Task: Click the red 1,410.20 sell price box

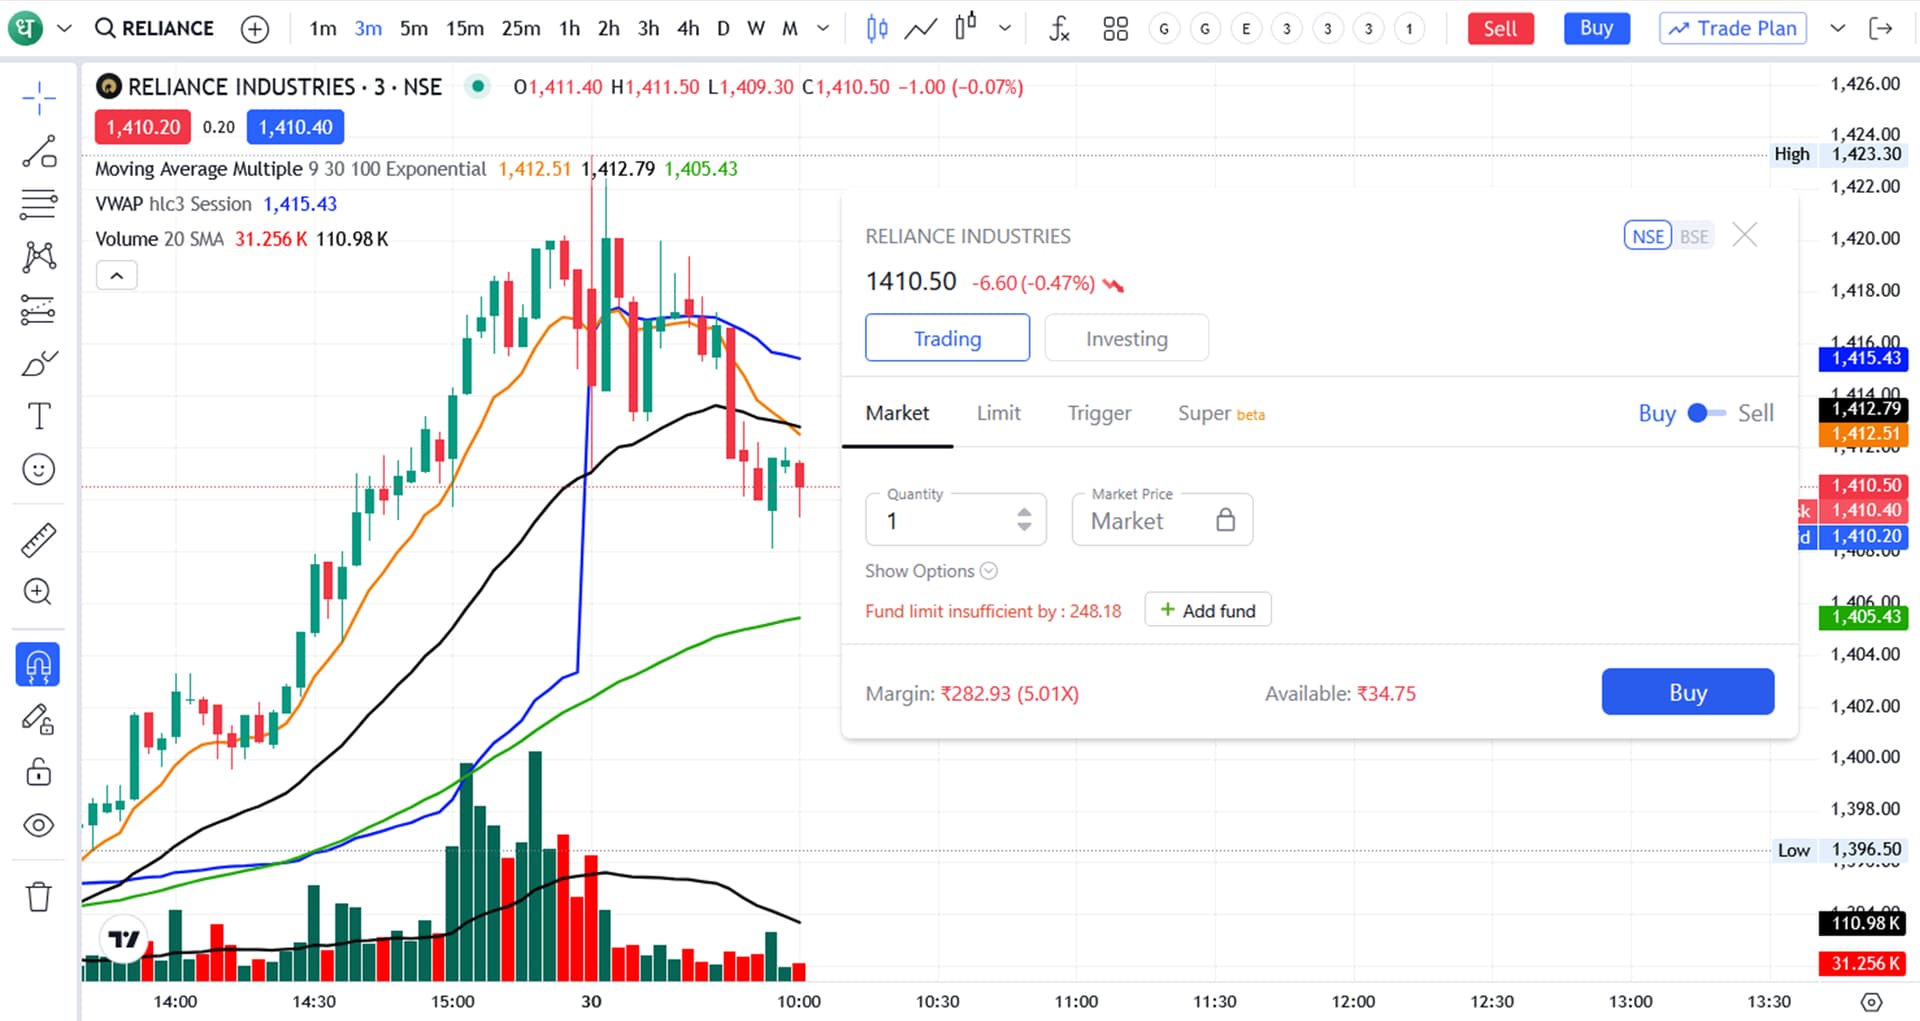Action: (x=143, y=127)
